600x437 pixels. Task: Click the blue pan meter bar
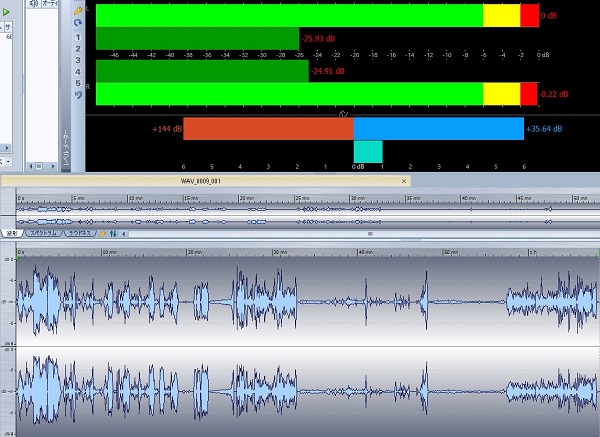[x=439, y=129]
